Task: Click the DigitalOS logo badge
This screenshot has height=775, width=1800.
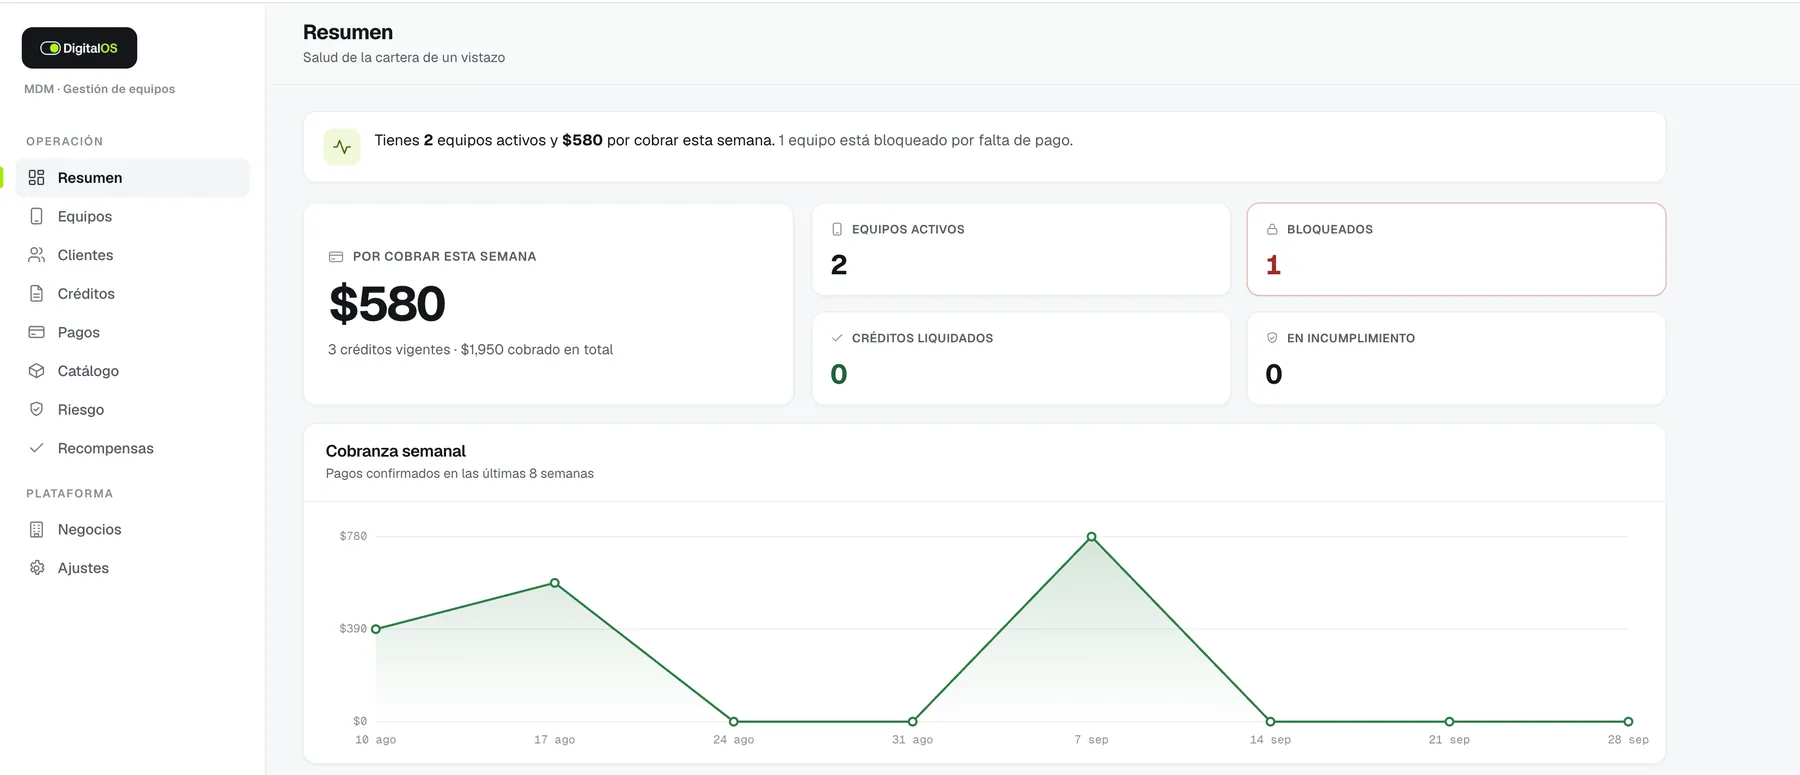Action: click(79, 48)
